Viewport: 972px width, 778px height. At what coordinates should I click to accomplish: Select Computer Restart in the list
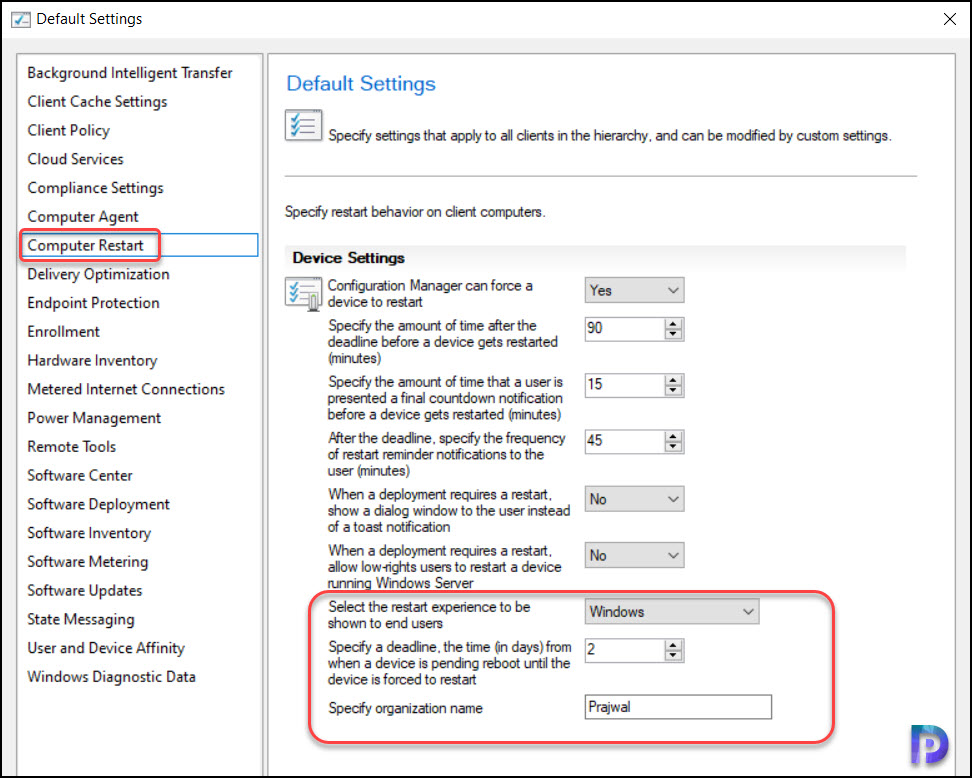coord(139,245)
